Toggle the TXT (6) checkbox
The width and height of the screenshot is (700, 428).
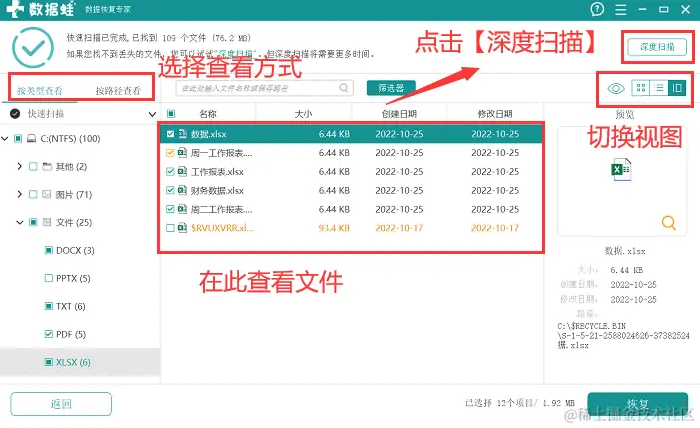pyautogui.click(x=49, y=306)
